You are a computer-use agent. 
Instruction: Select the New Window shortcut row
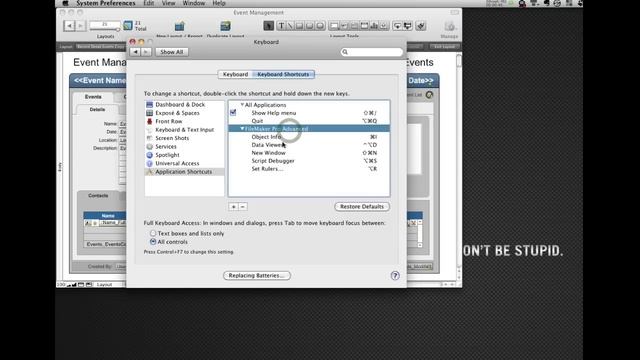(x=309, y=153)
